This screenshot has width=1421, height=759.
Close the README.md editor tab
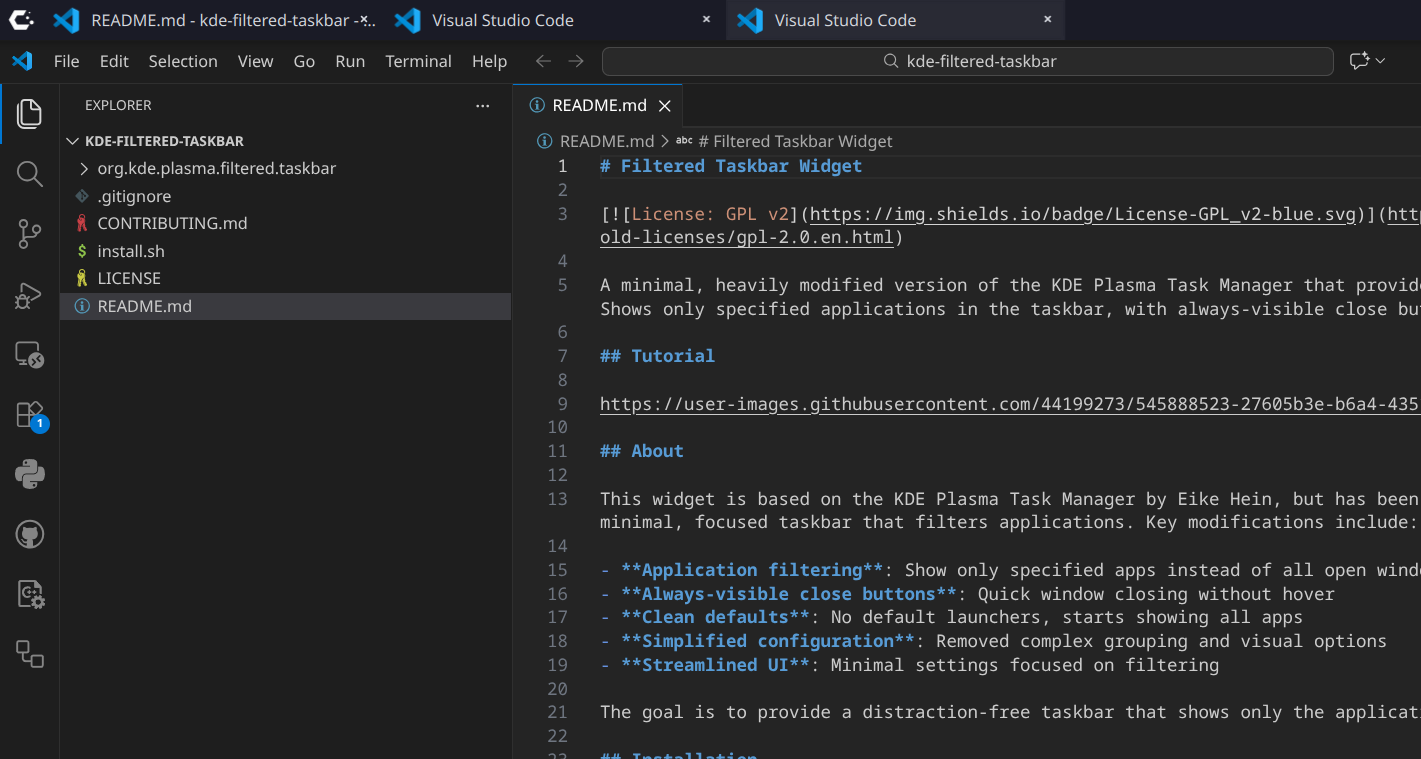coord(664,105)
